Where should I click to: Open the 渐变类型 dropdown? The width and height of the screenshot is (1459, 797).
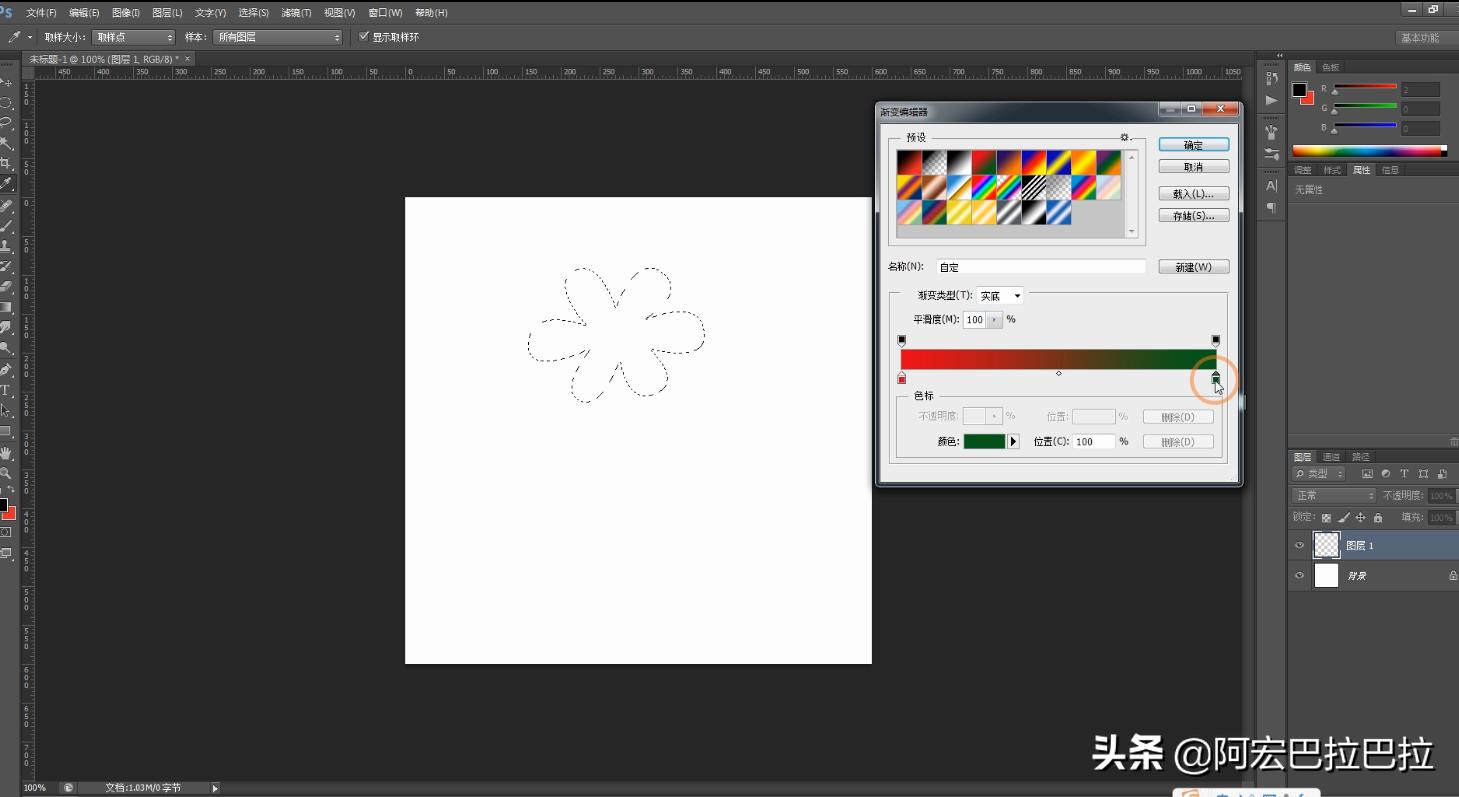(x=1000, y=296)
